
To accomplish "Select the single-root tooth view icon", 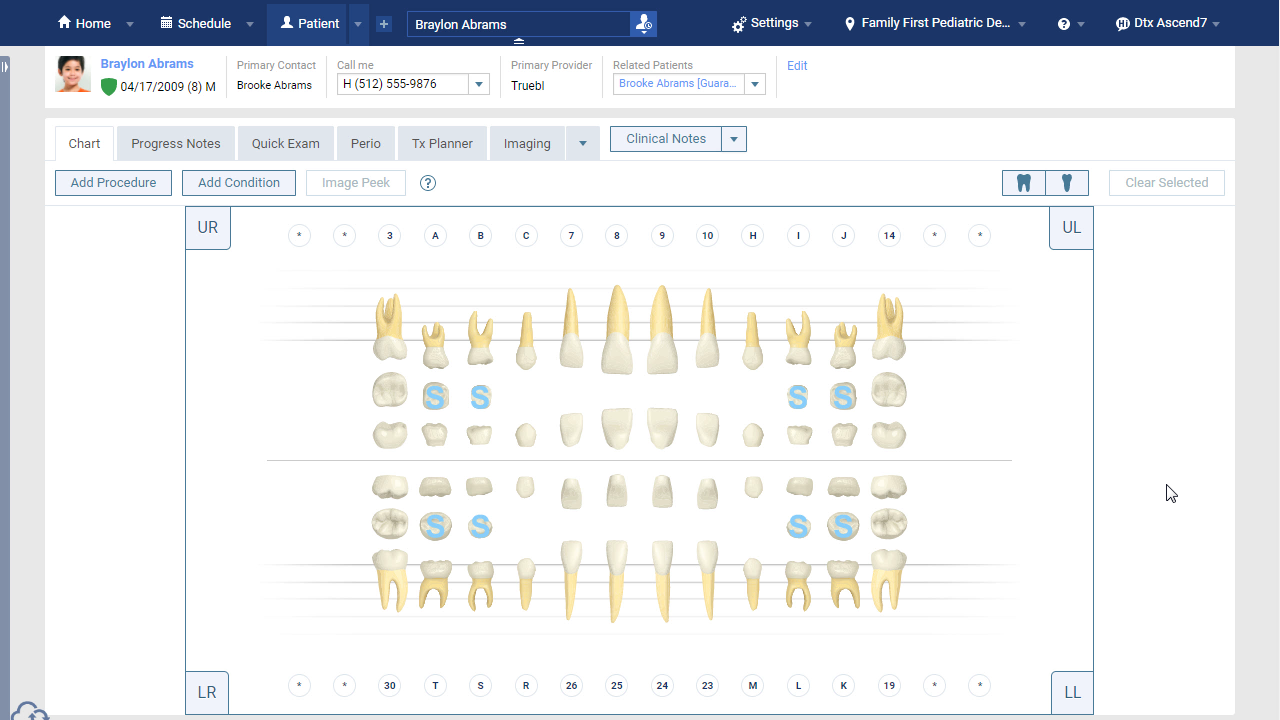I will click(1067, 183).
